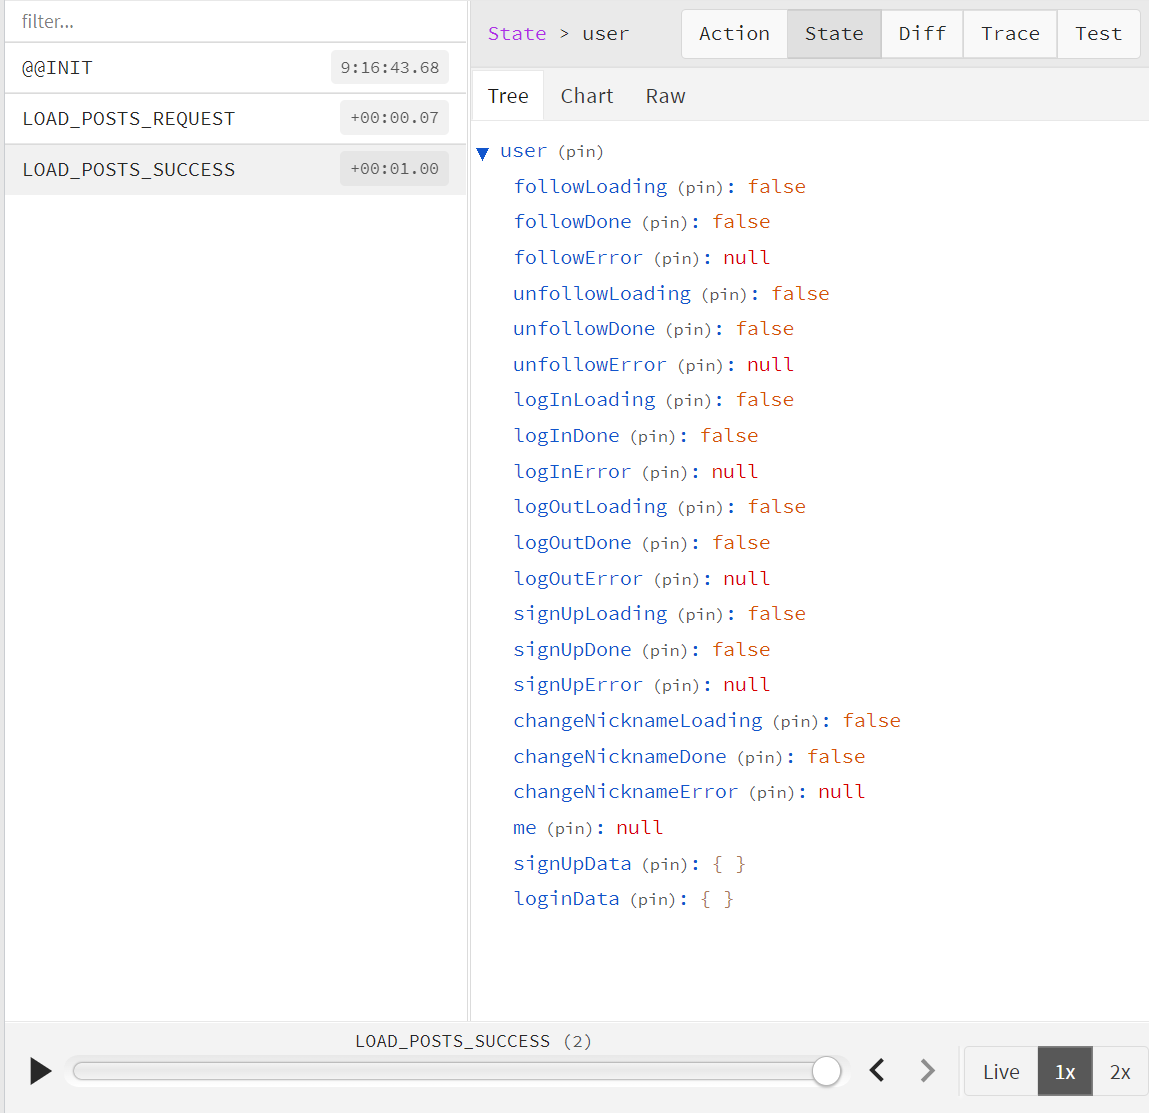Click the changeNicknameDone key
1149x1113 pixels.
(619, 757)
